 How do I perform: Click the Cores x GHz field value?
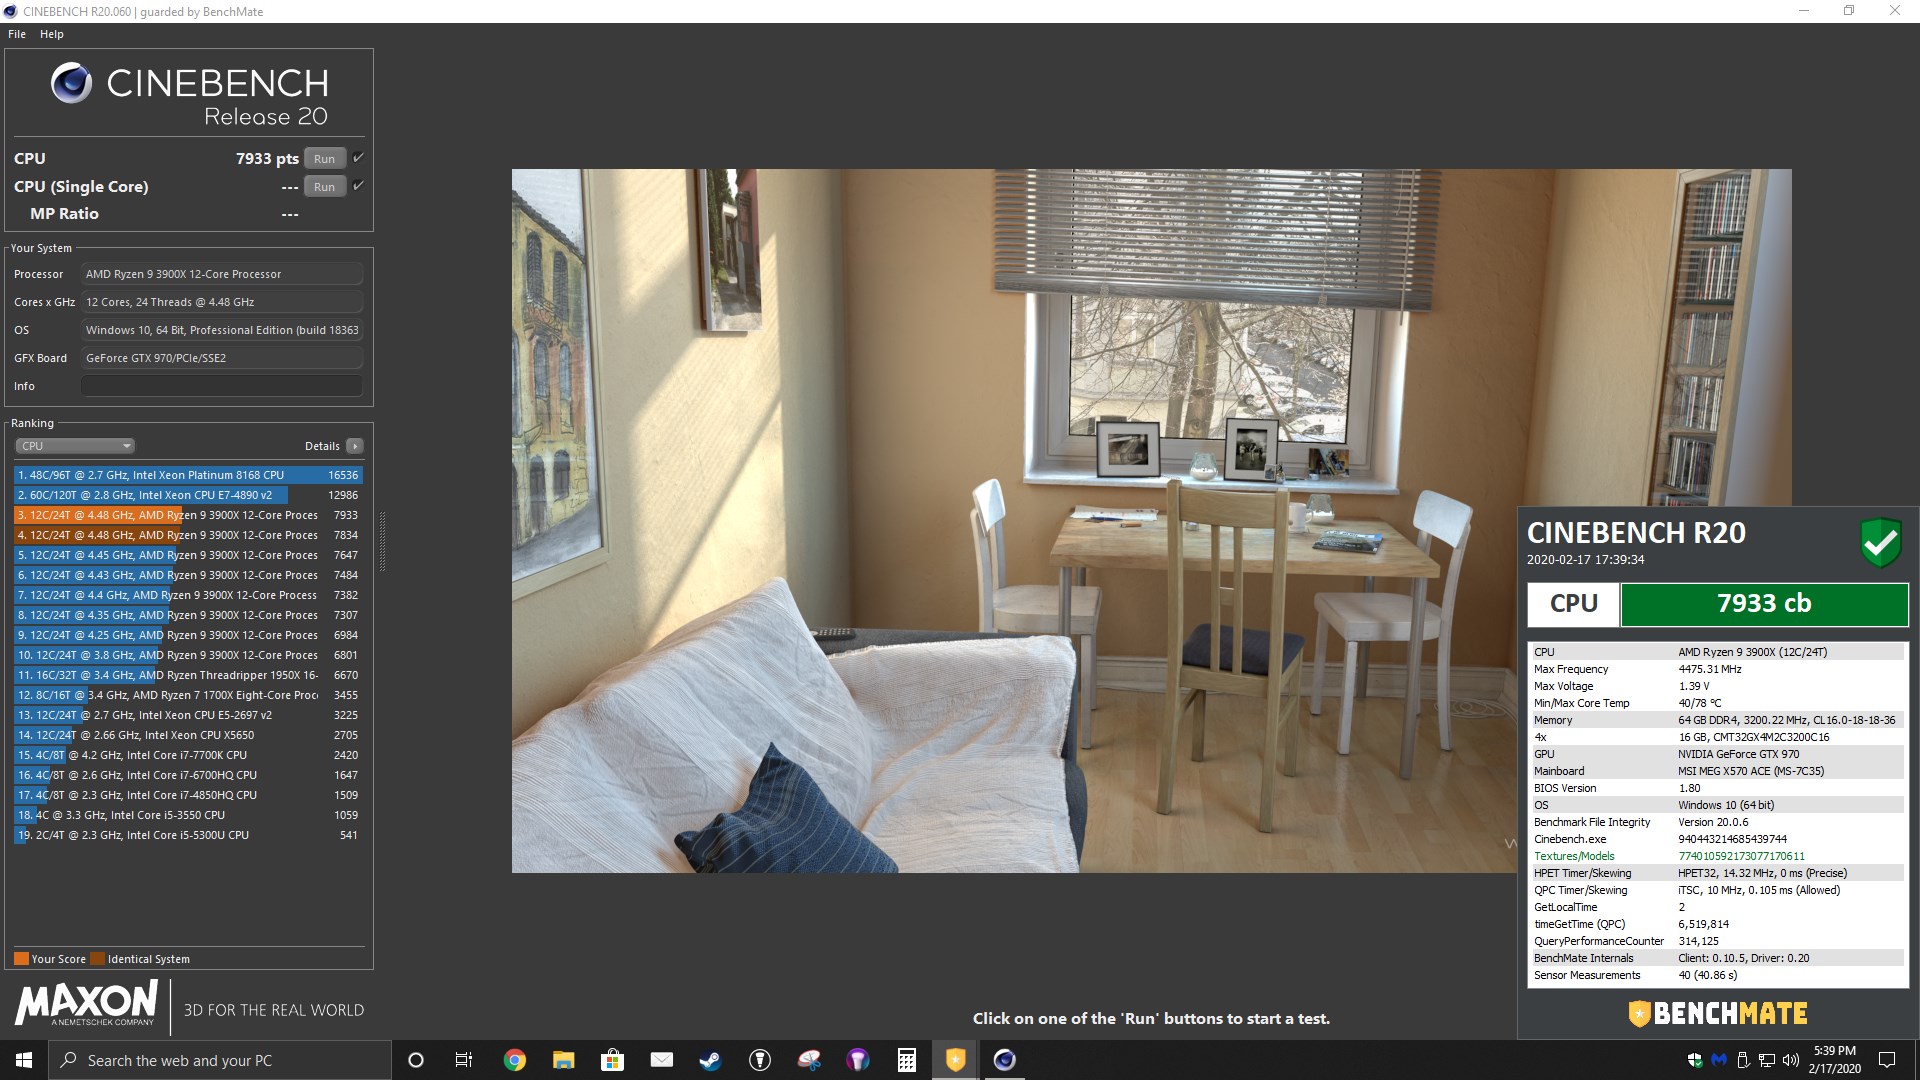[x=222, y=302]
